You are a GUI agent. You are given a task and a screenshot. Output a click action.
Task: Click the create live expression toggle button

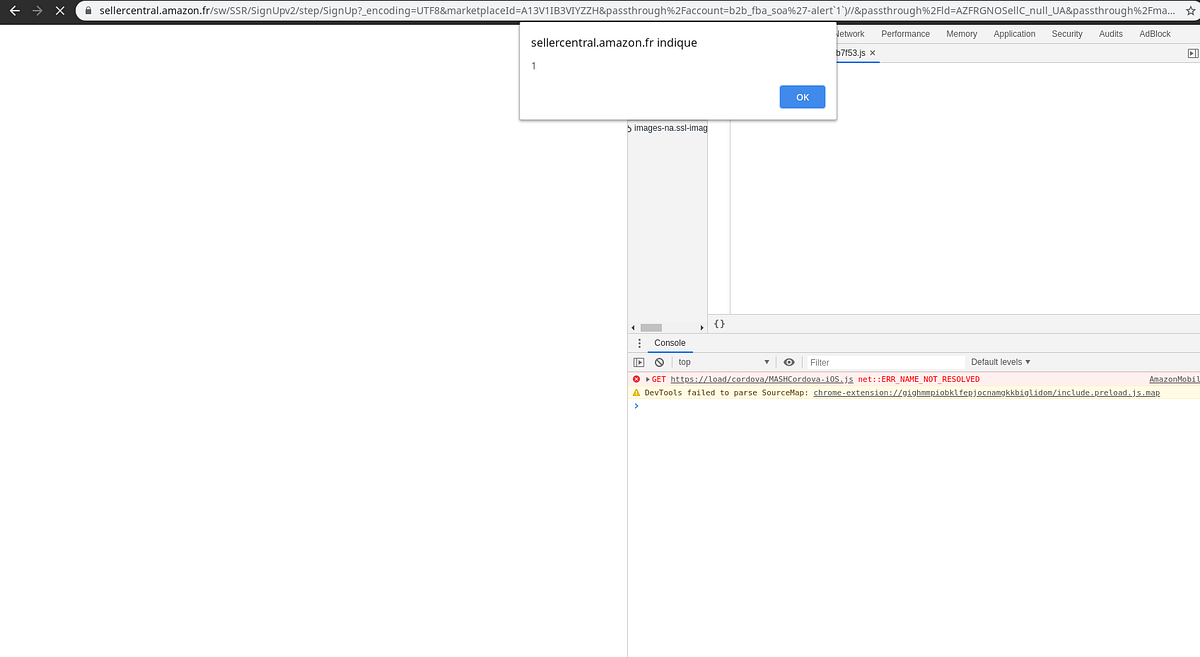click(x=789, y=361)
